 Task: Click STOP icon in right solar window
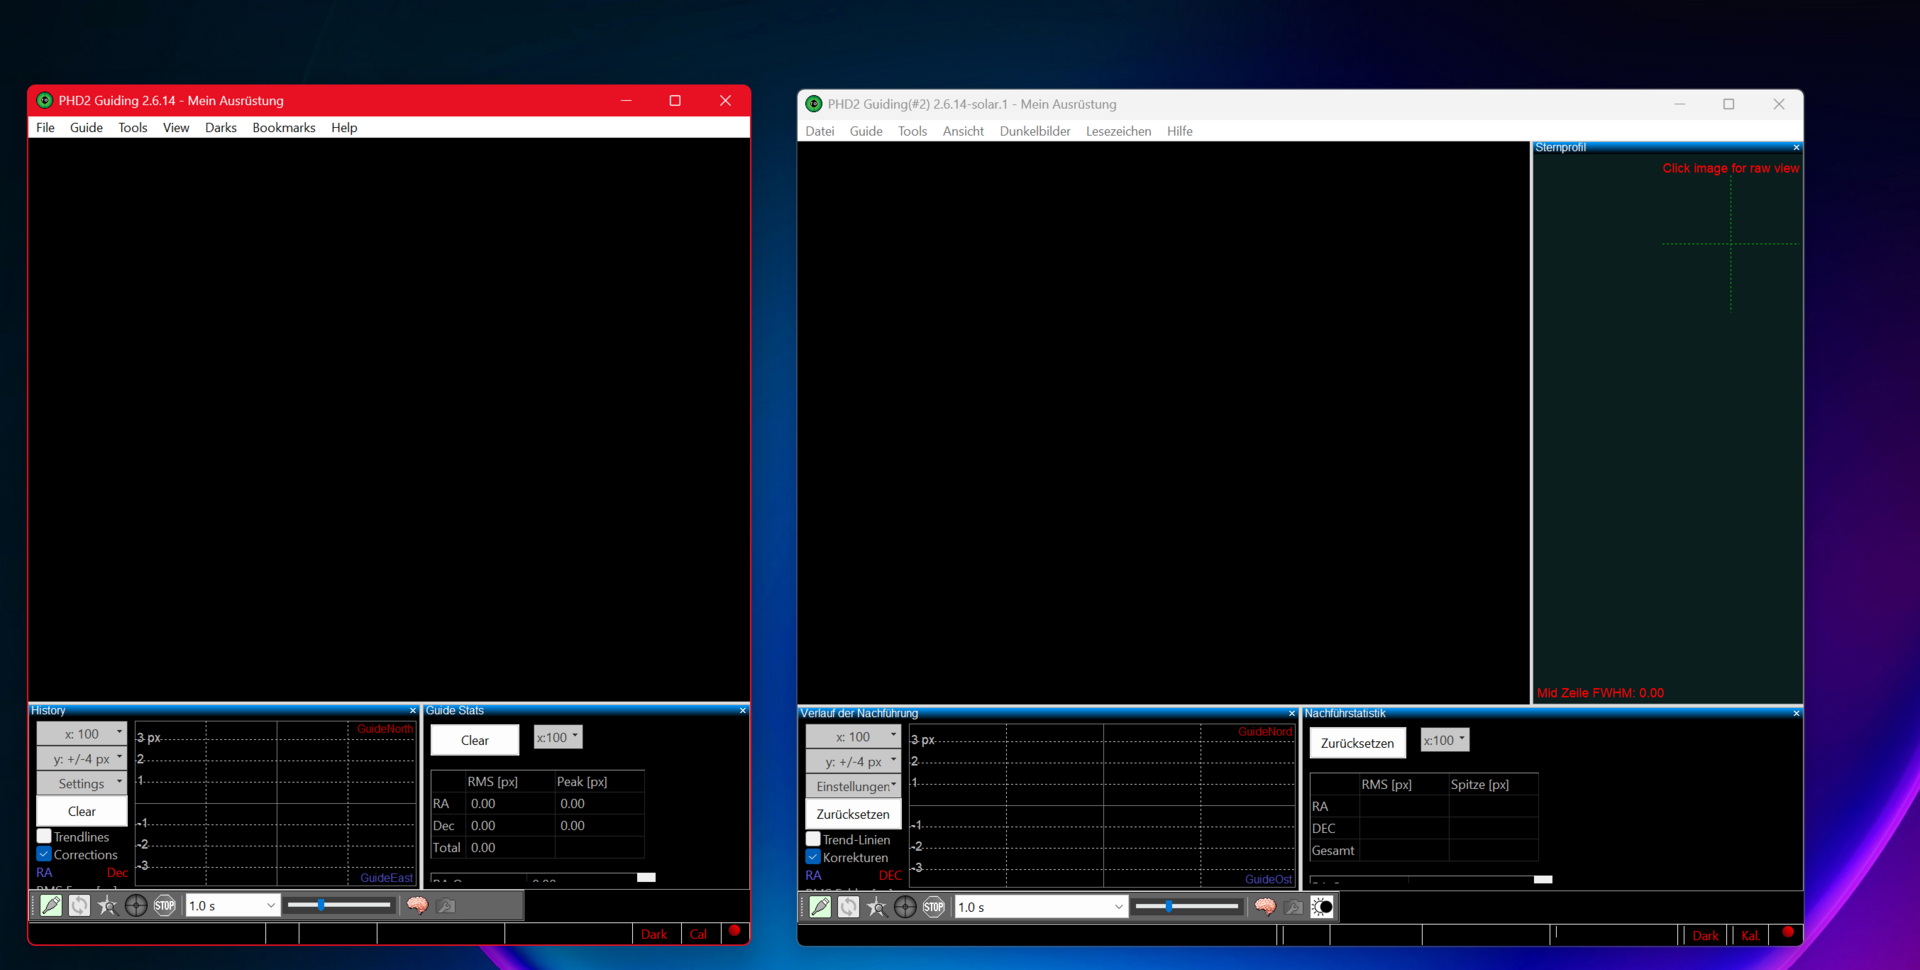click(933, 907)
